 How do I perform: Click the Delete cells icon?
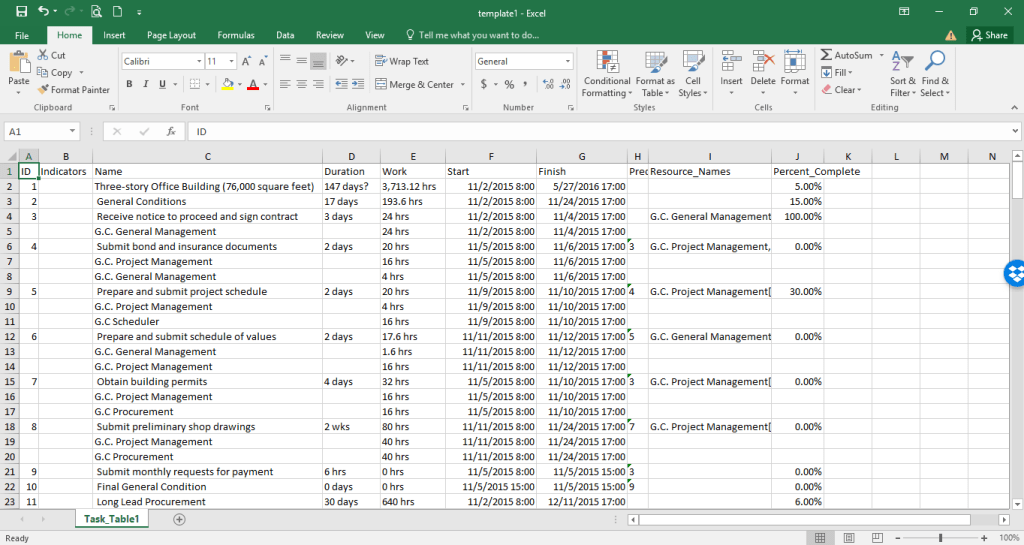tap(763, 63)
